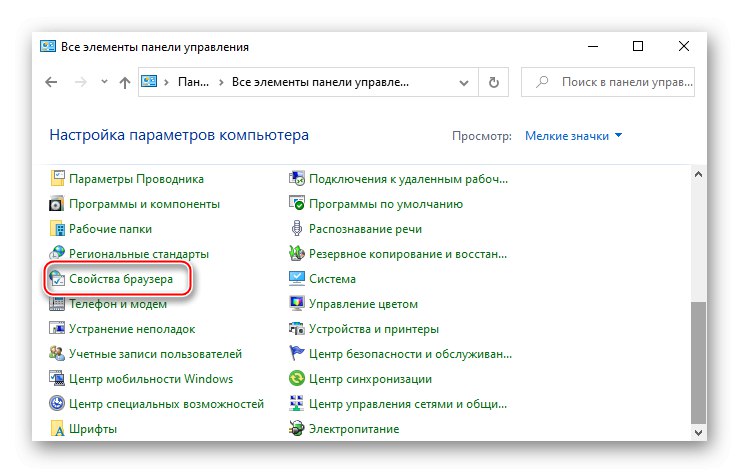Click the Forward navigation arrow
The image size is (739, 473).
tap(81, 82)
